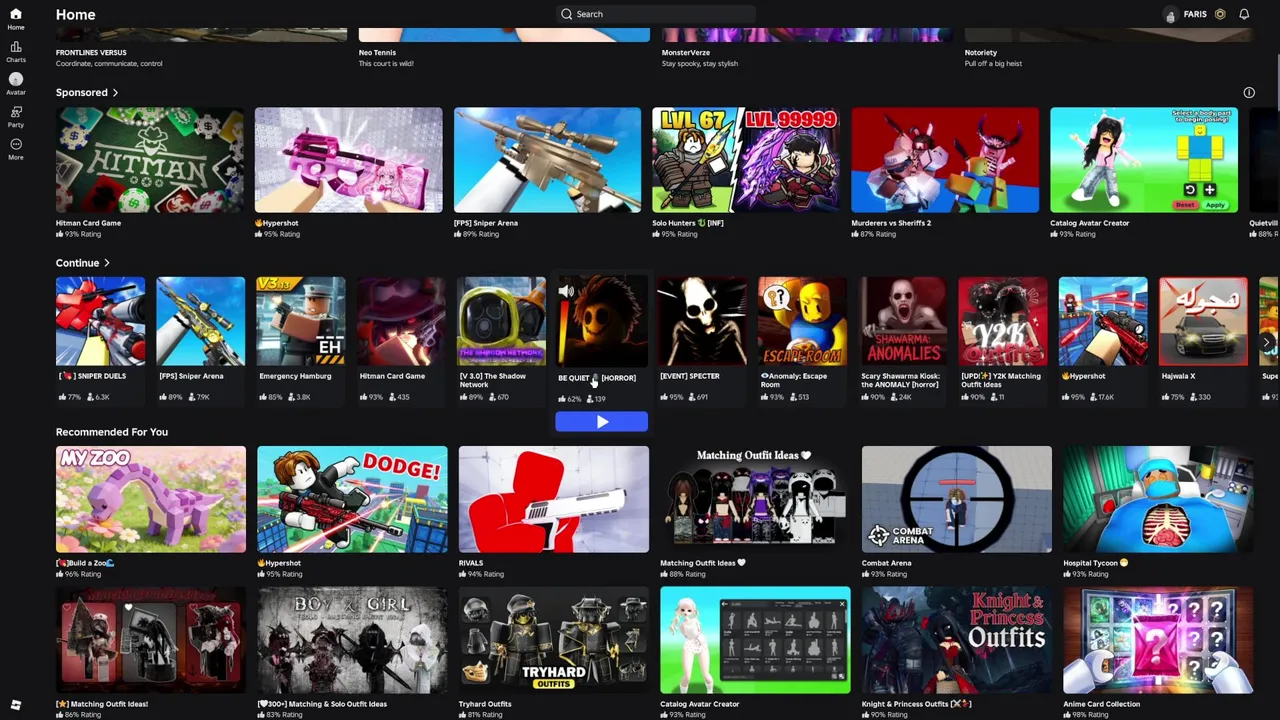
Task: Play BE QUIET [HORROR] with the blue play button
Action: pos(601,422)
